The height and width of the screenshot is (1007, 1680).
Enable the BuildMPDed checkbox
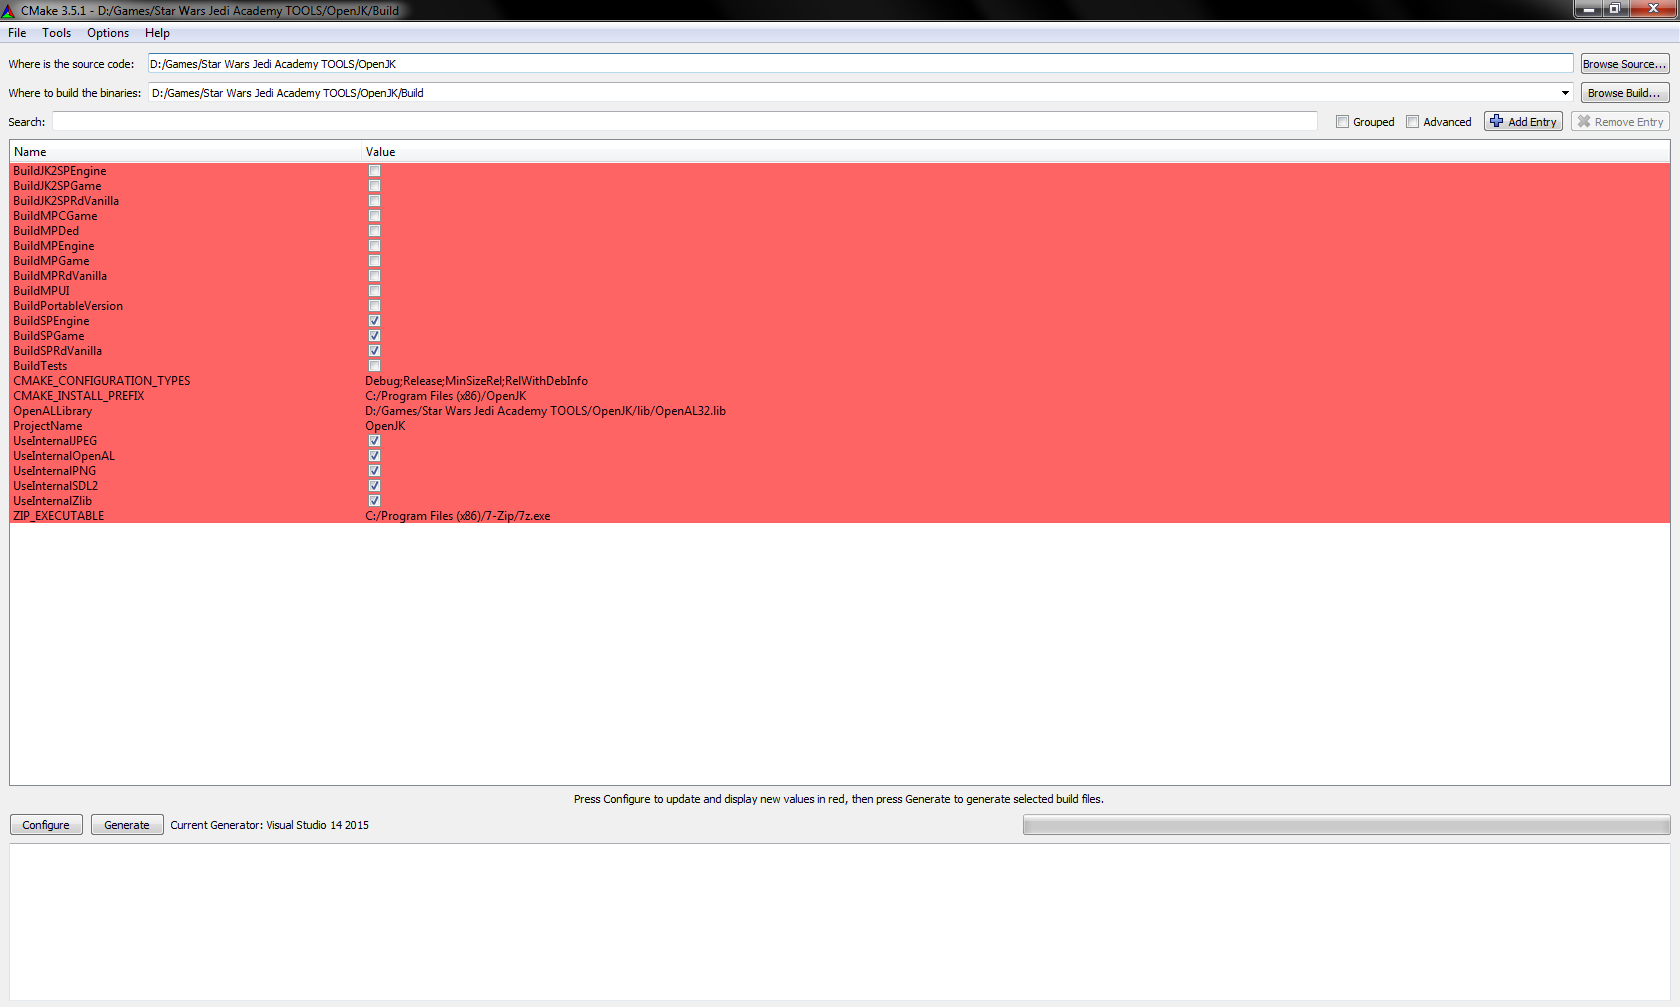click(374, 231)
